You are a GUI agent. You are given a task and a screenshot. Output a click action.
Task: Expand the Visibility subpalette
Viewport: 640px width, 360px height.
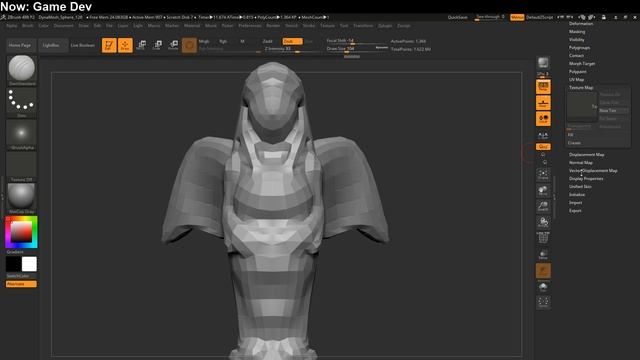576,40
